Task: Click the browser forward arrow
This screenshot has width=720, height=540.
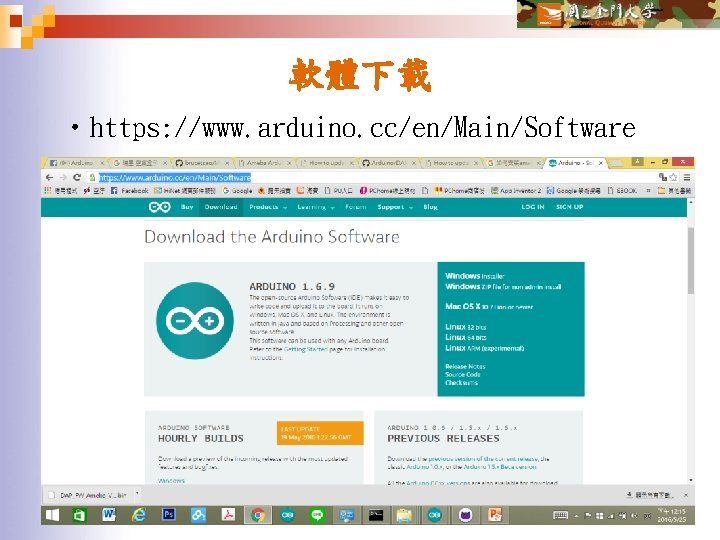Action: coord(63,177)
